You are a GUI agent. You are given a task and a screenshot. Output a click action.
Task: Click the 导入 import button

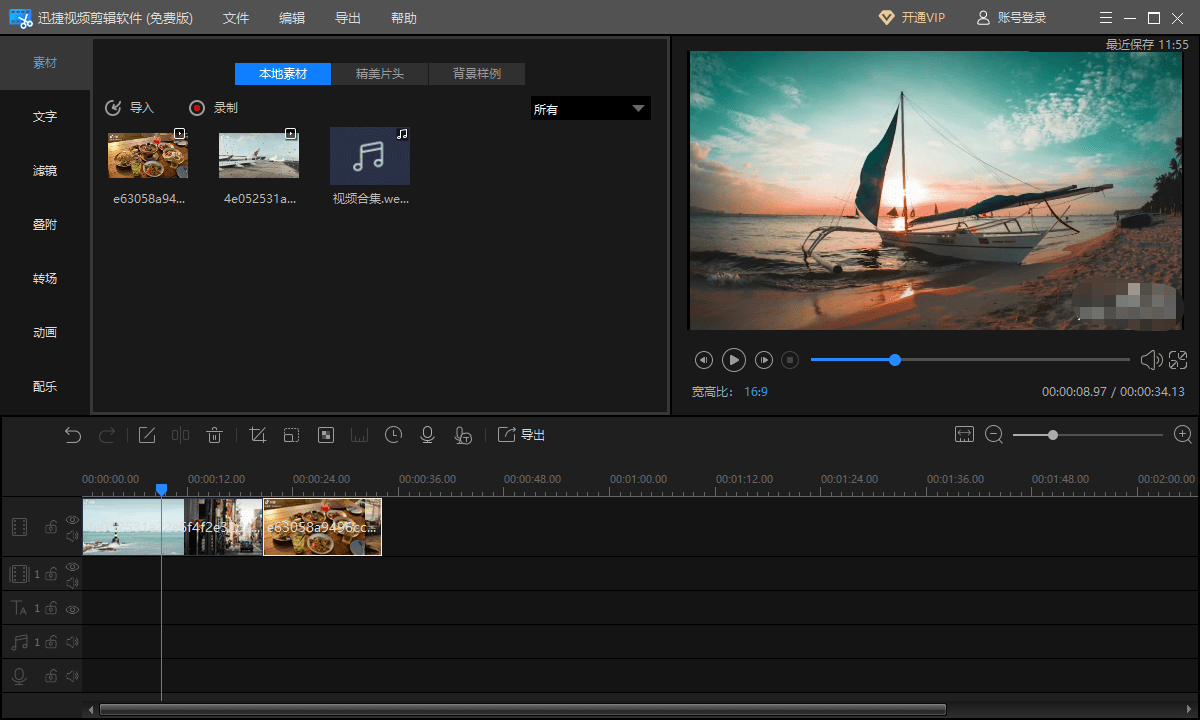click(x=130, y=108)
